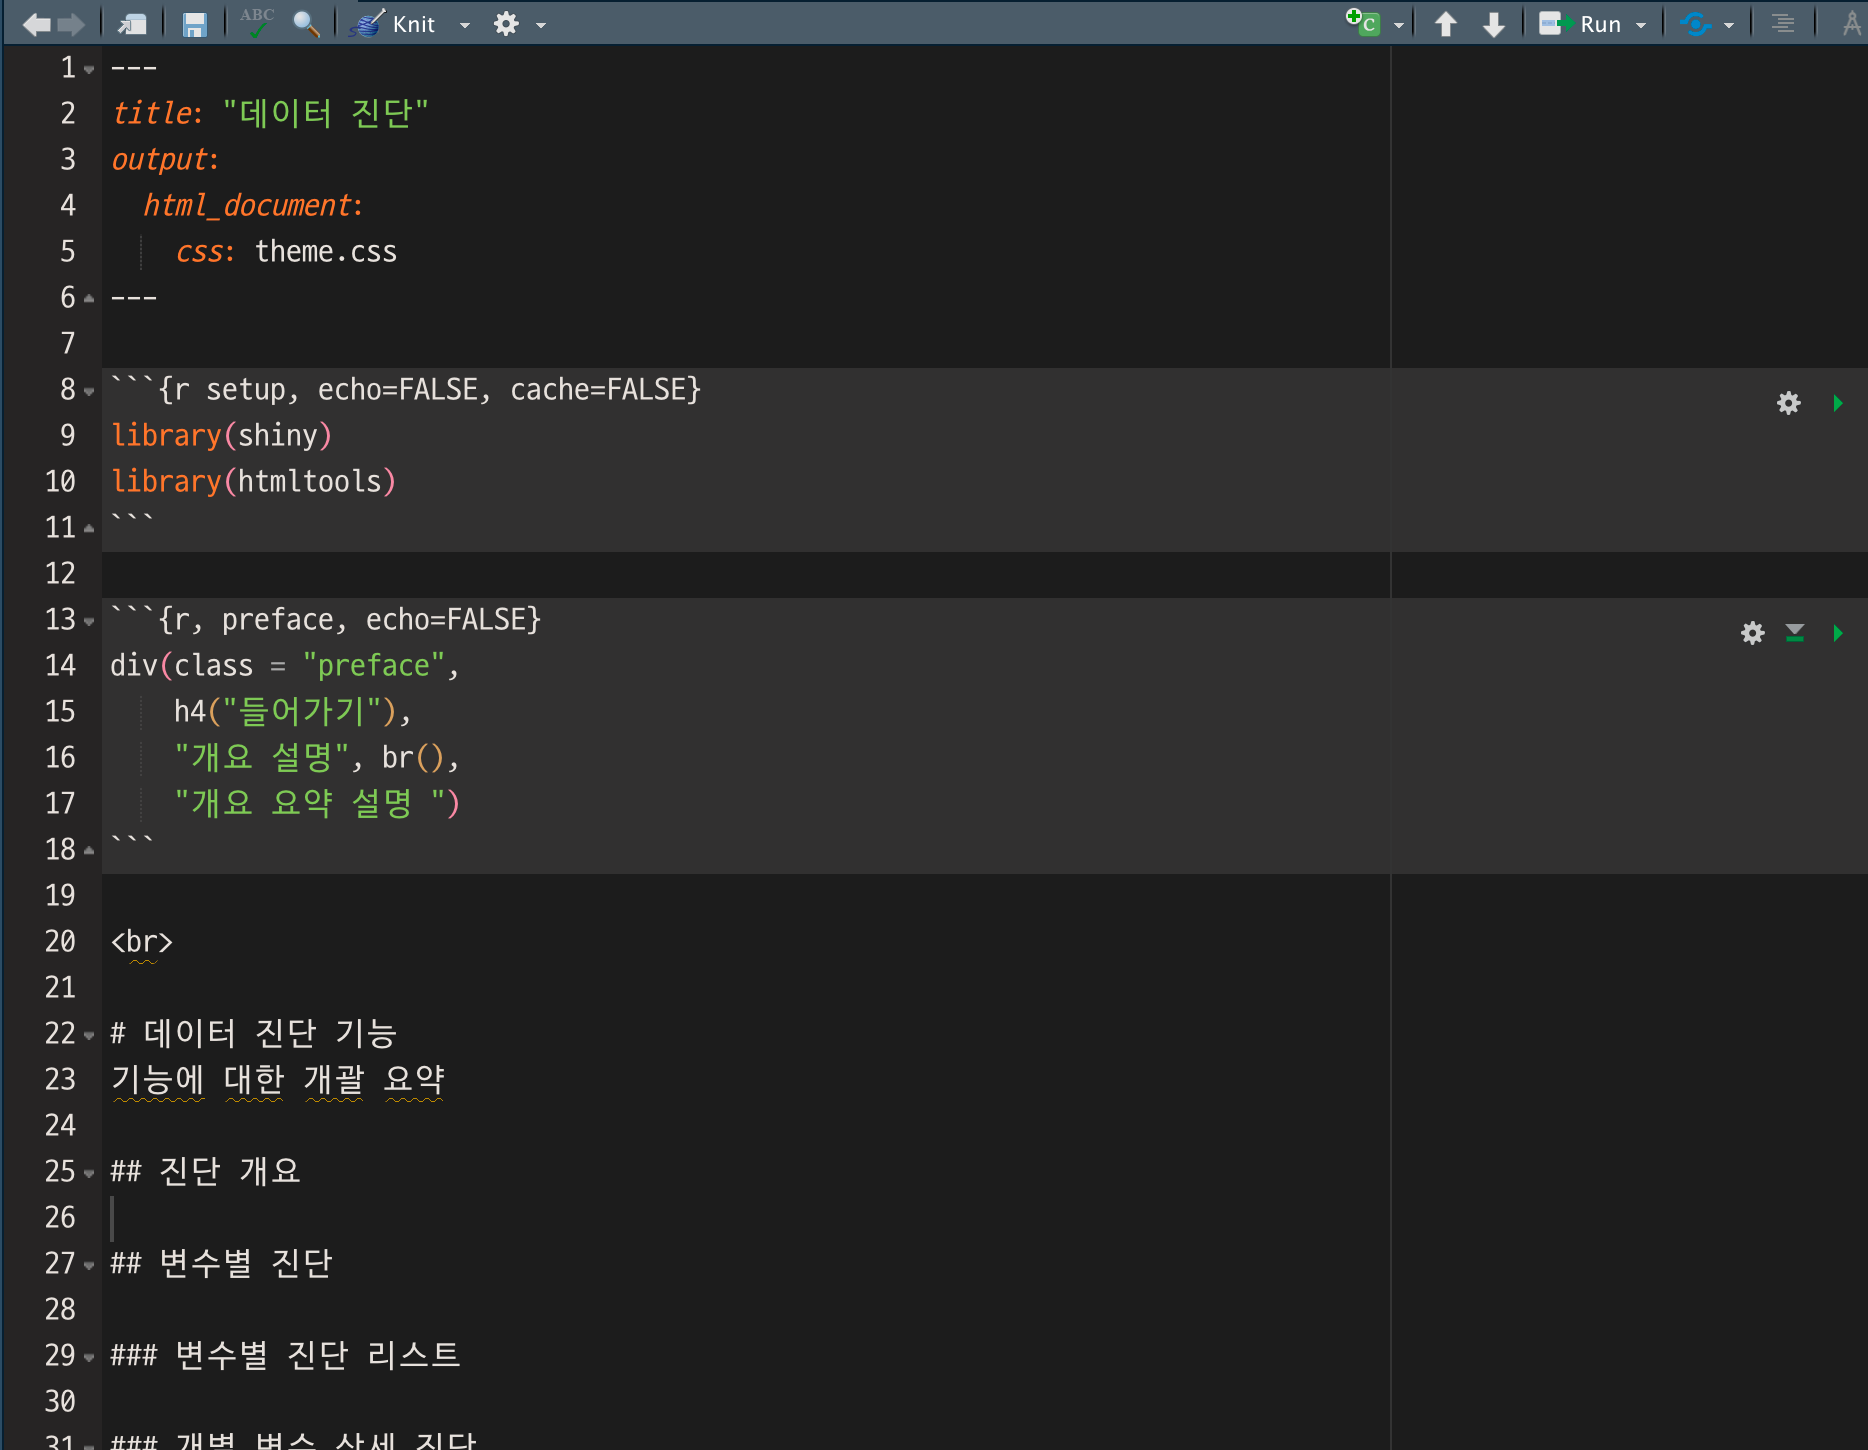Click div(class = "preface" line
Viewport: 1868px width, 1450px height.
pos(285,666)
